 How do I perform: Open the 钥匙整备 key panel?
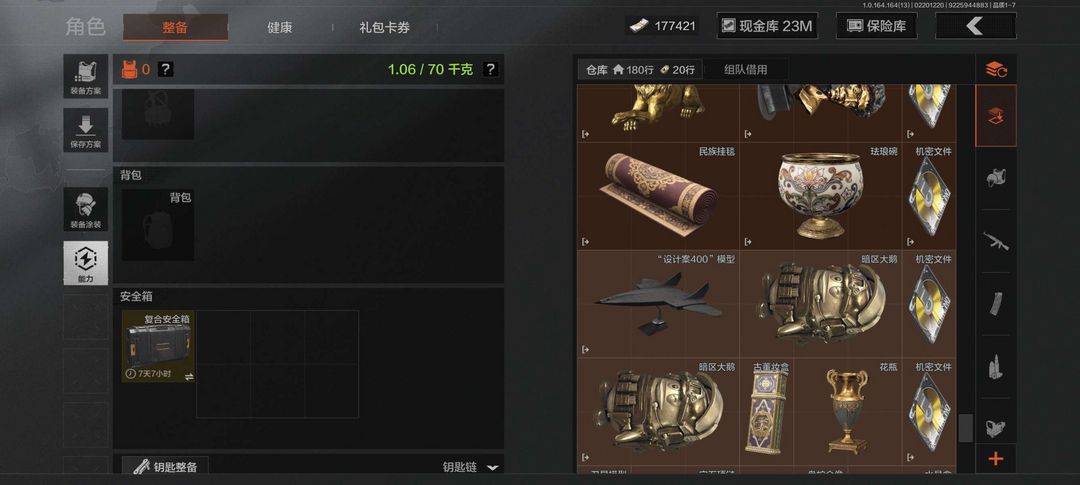point(165,466)
